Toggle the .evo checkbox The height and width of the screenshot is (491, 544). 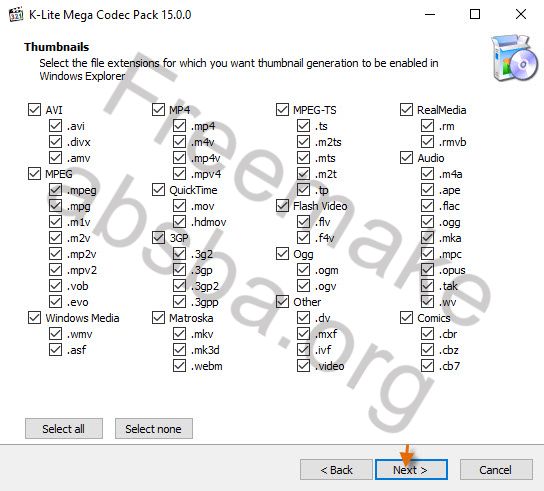coord(56,302)
